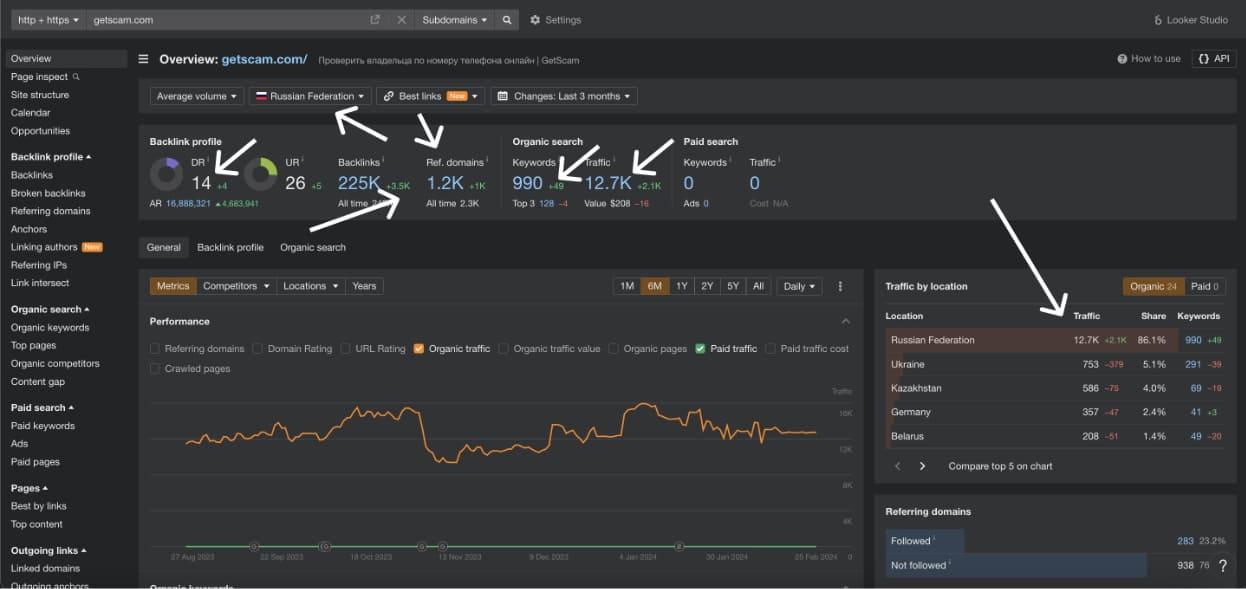Image resolution: width=1246 pixels, height=589 pixels.
Task: Switch to the General tab
Action: pyautogui.click(x=164, y=247)
